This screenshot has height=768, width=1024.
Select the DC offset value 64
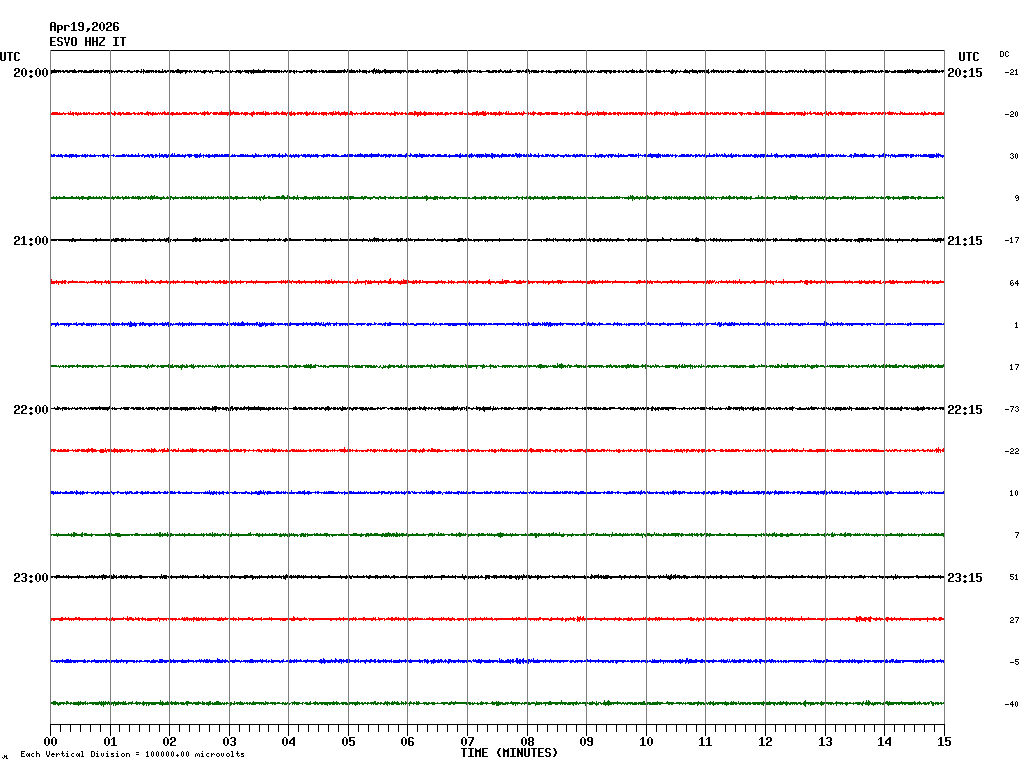pyautogui.click(x=1014, y=283)
